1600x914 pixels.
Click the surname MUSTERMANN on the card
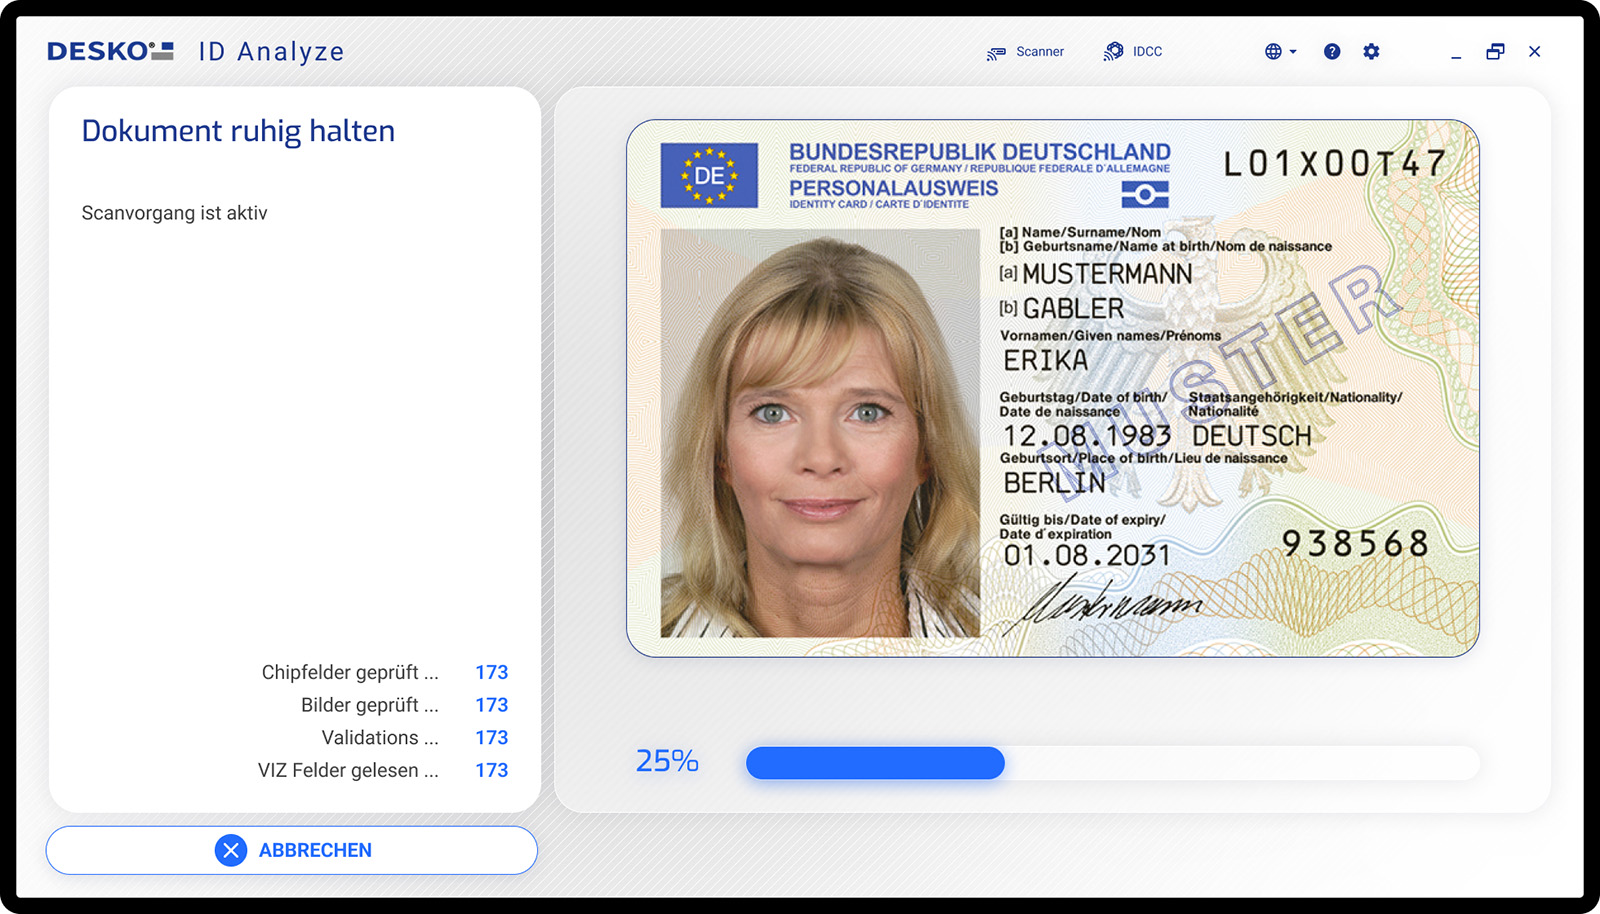(1107, 274)
